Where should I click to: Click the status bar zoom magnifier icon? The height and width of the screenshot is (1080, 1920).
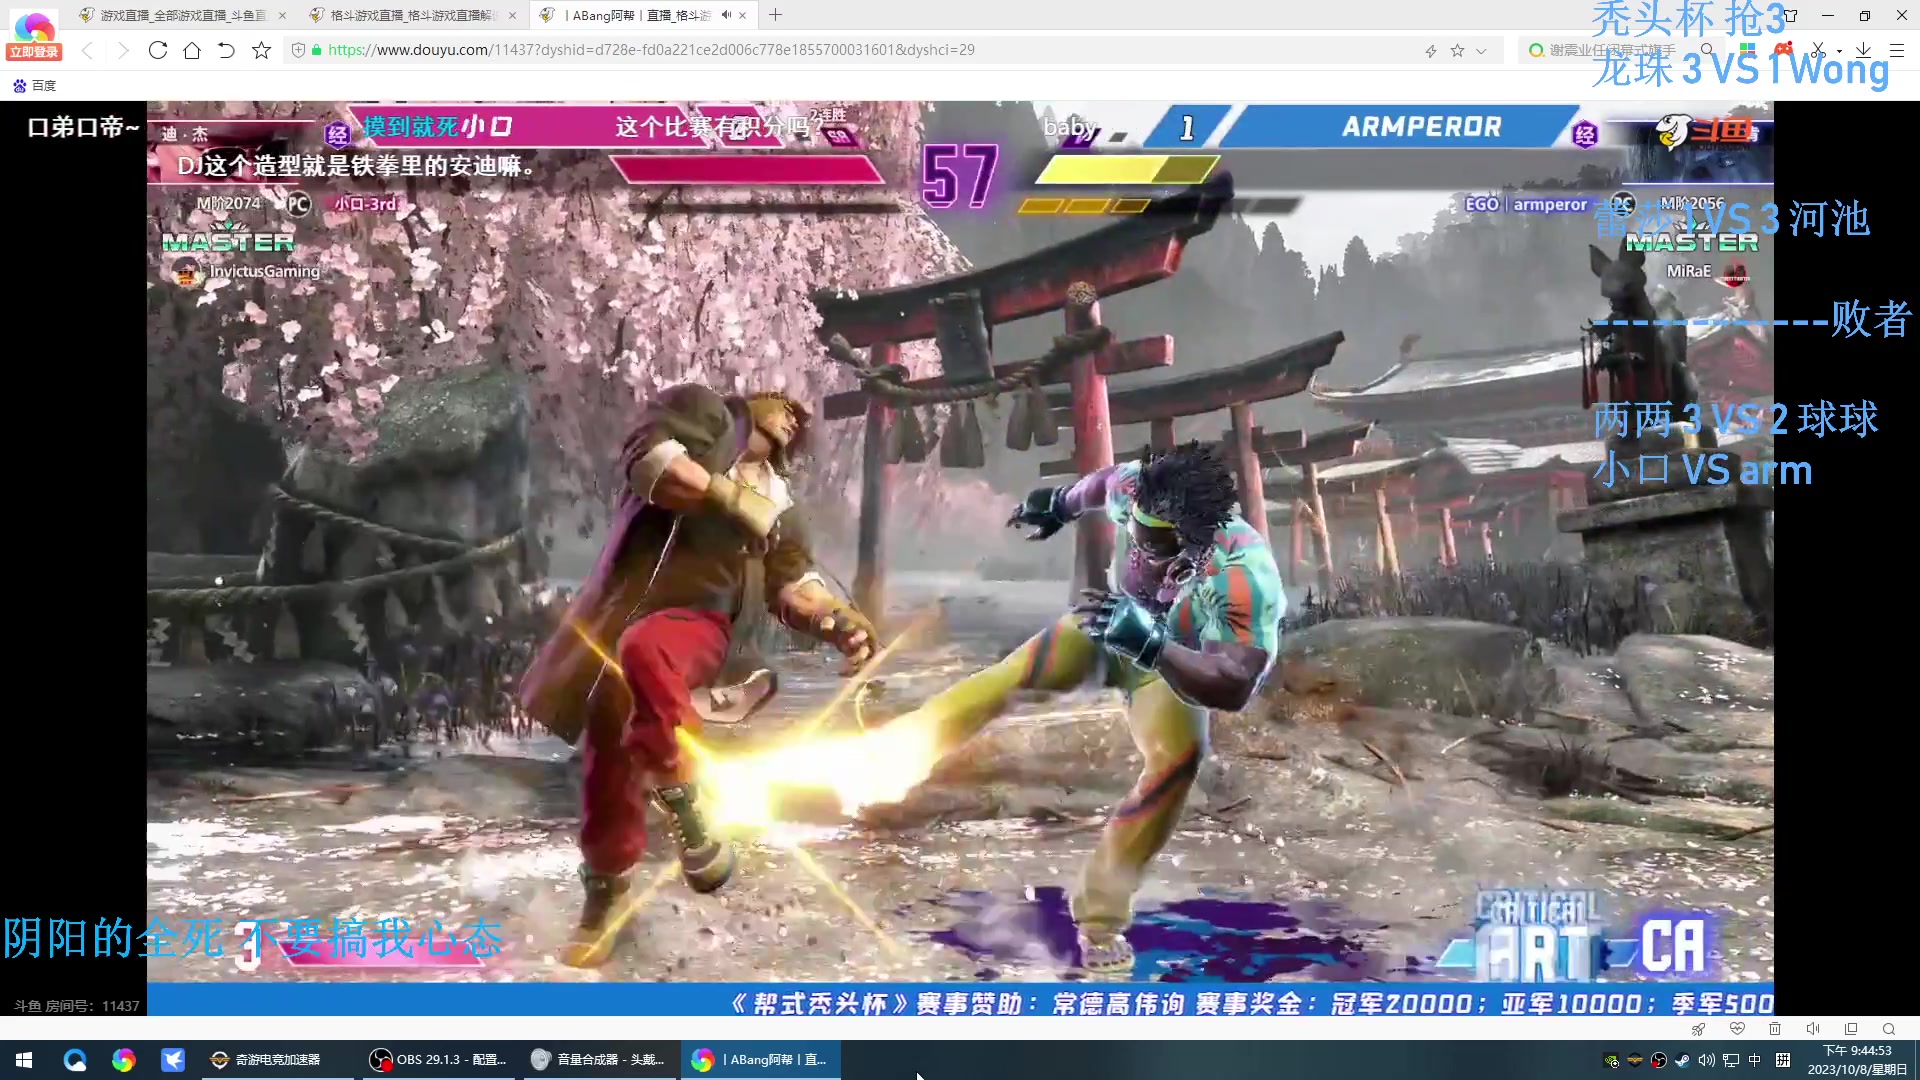point(1889,1028)
